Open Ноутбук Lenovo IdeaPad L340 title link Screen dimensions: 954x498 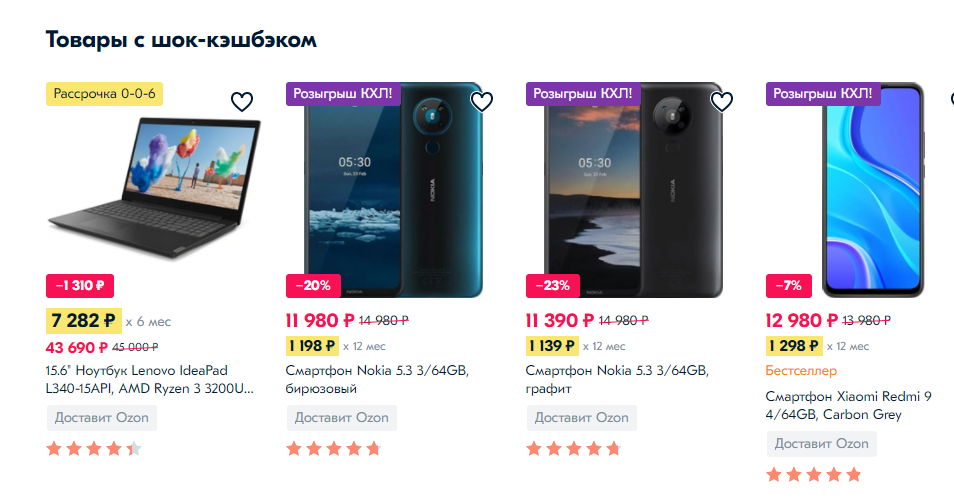point(150,379)
